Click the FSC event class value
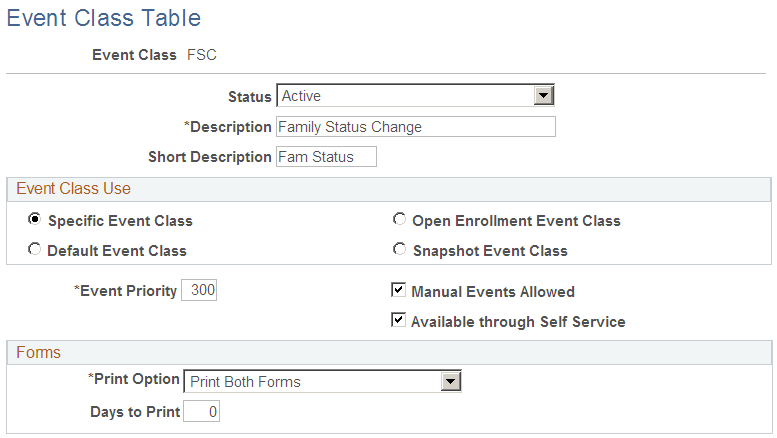 point(202,55)
